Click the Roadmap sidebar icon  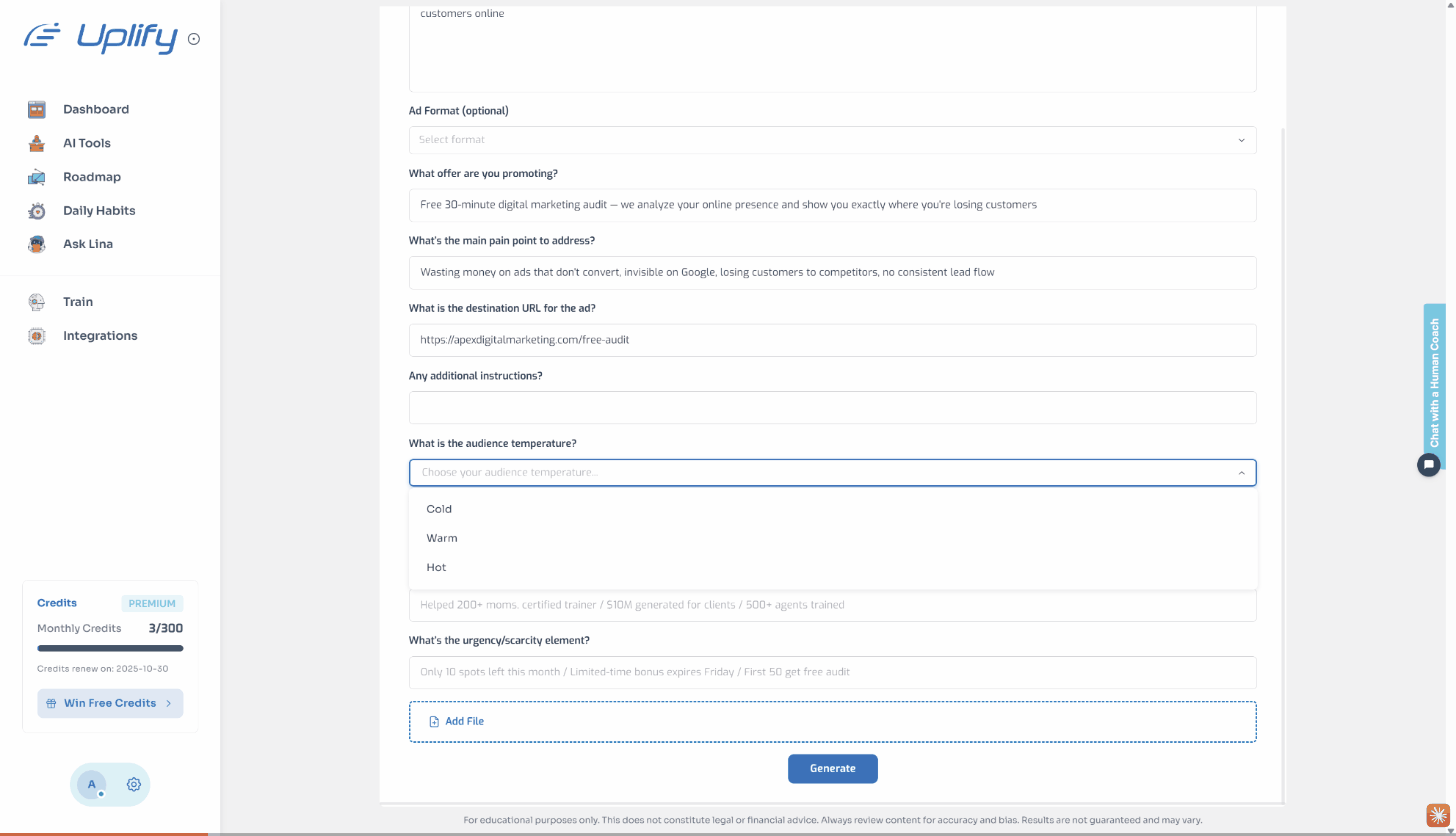coord(37,177)
